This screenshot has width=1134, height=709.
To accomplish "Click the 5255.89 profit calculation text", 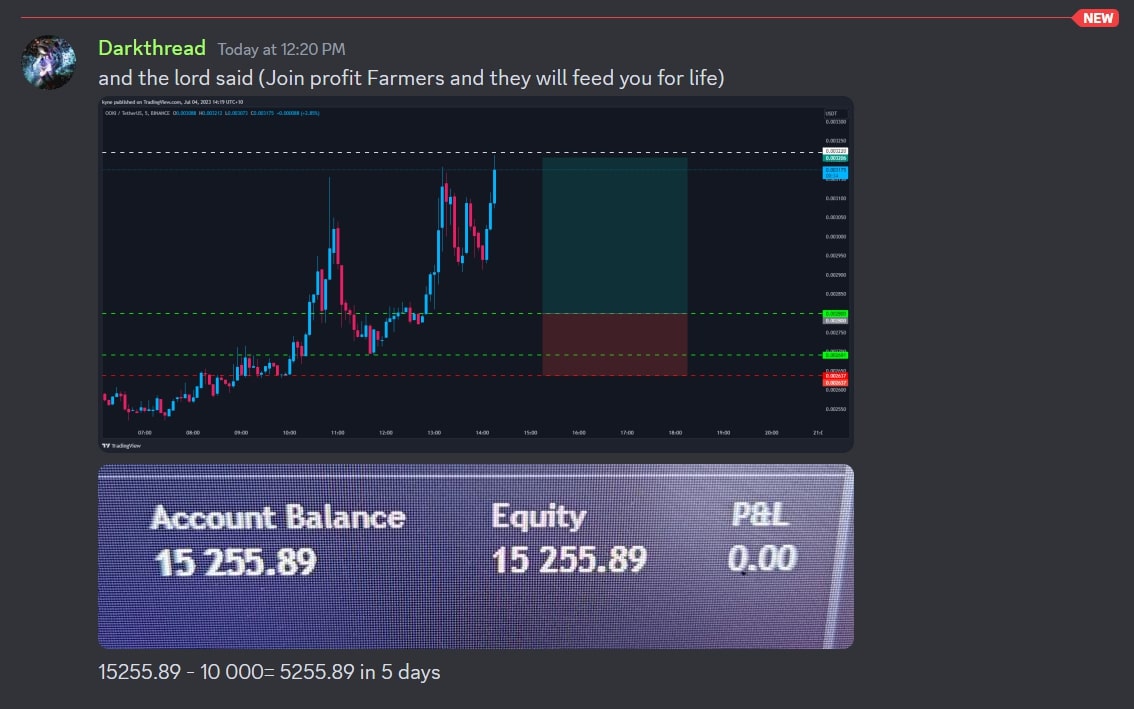I will (x=270, y=672).
